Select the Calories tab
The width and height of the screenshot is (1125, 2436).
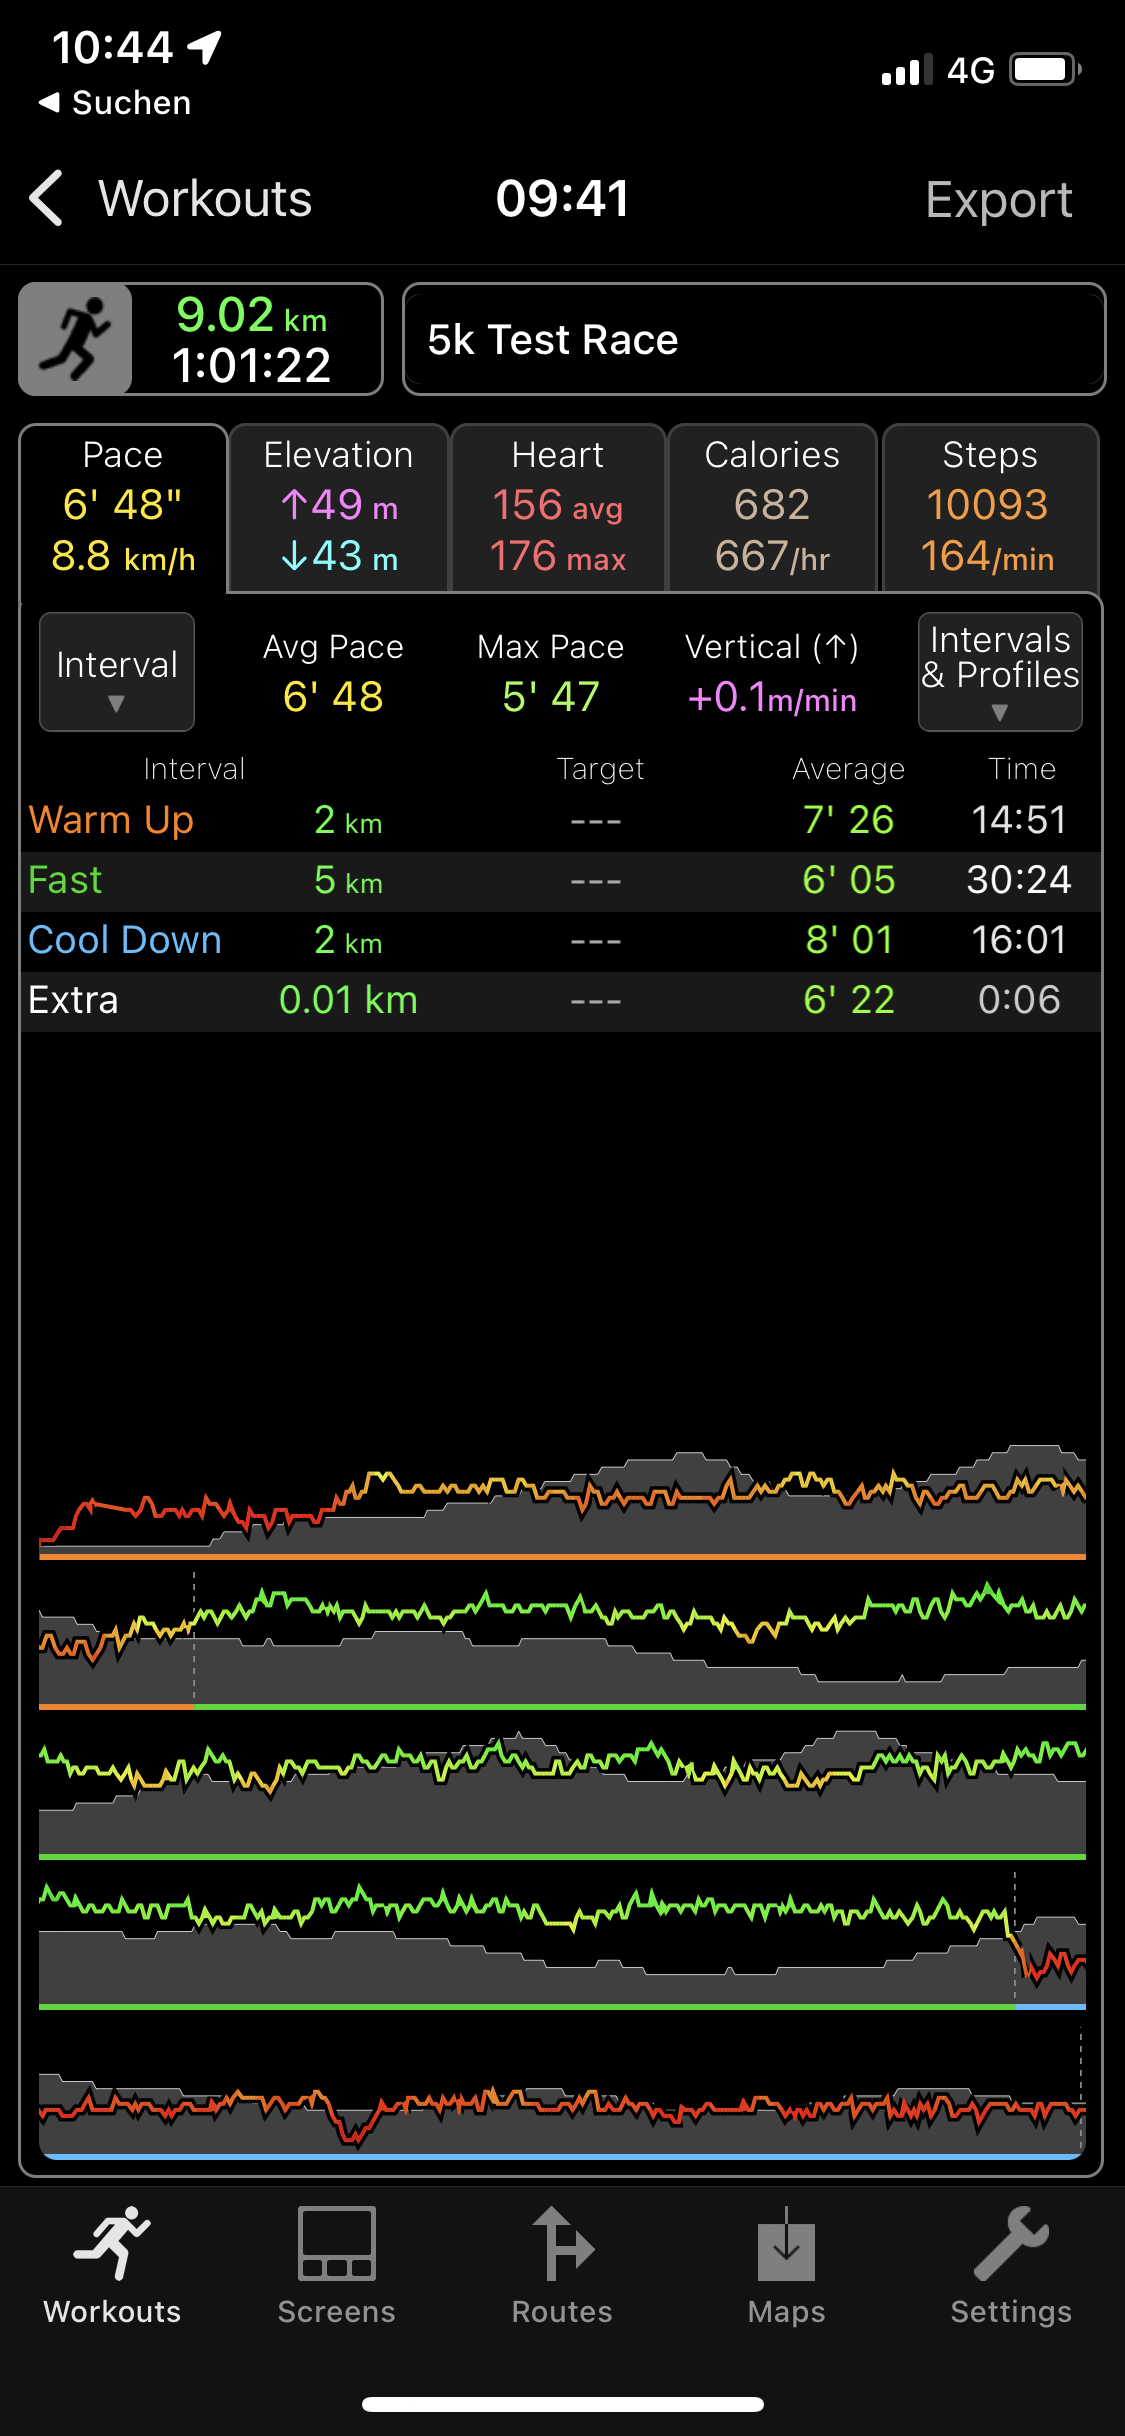[x=772, y=508]
